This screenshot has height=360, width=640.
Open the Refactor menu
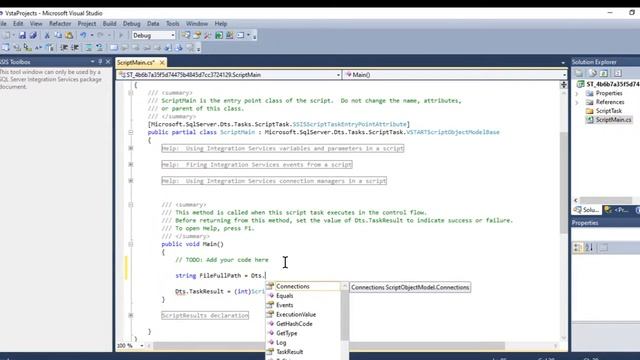60,24
